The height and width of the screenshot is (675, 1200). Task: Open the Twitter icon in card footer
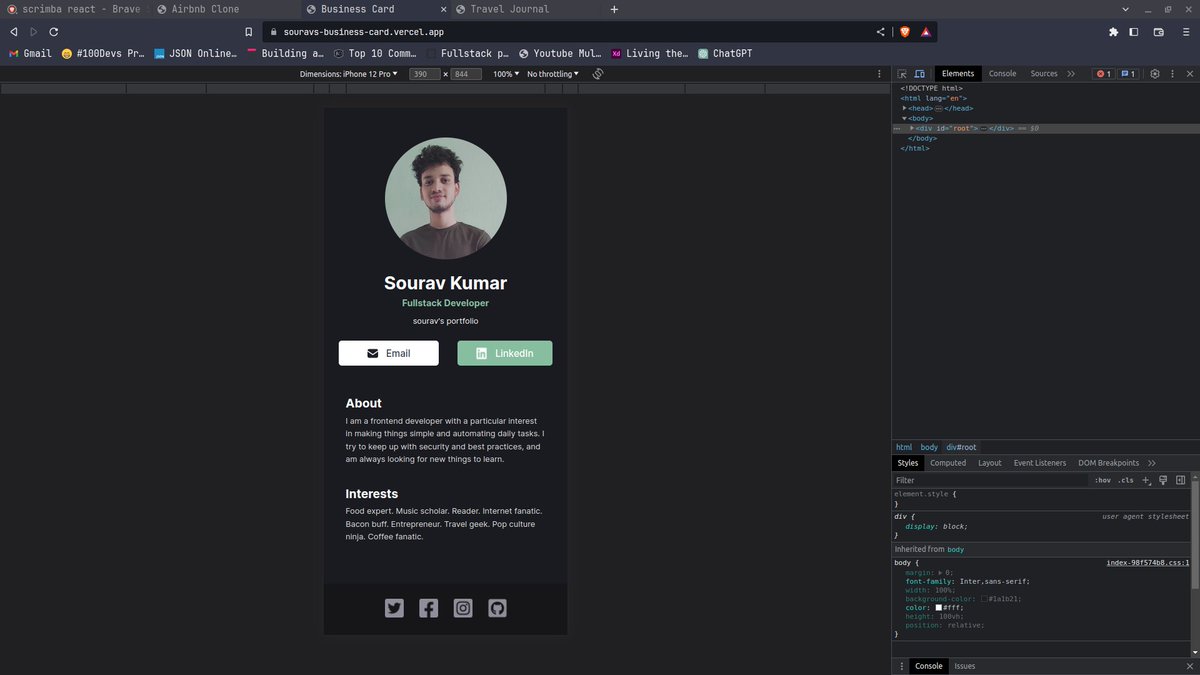(x=394, y=608)
